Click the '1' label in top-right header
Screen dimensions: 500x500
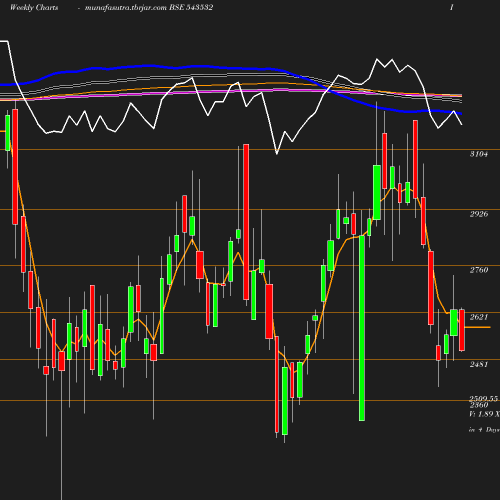[452, 7]
